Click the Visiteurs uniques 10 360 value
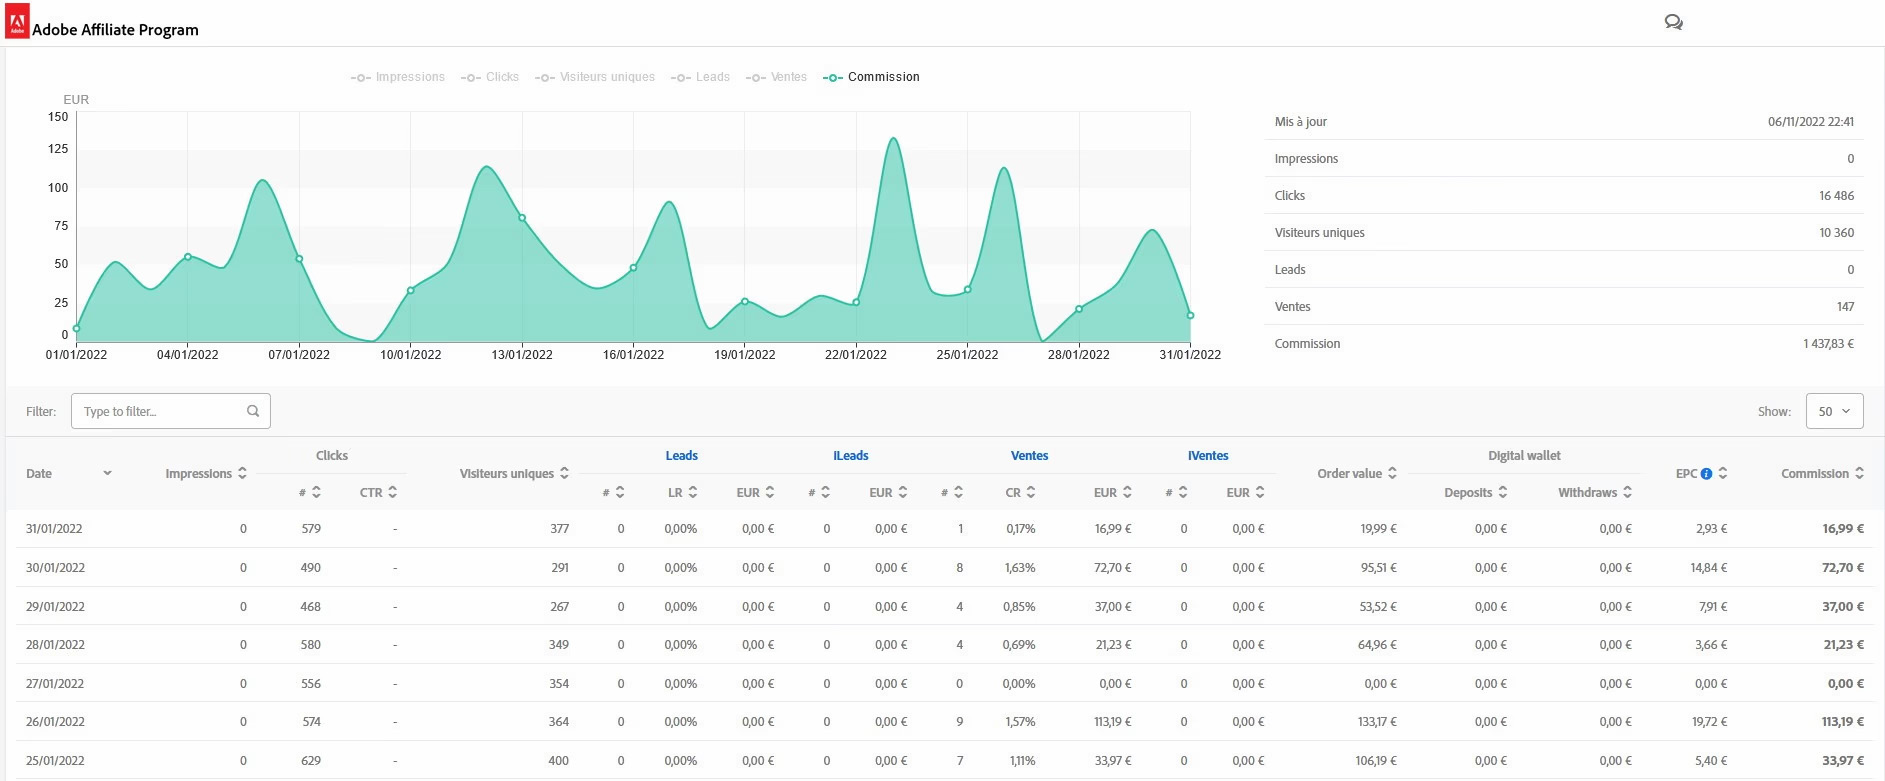The width and height of the screenshot is (1885, 781). pyautogui.click(x=1836, y=233)
